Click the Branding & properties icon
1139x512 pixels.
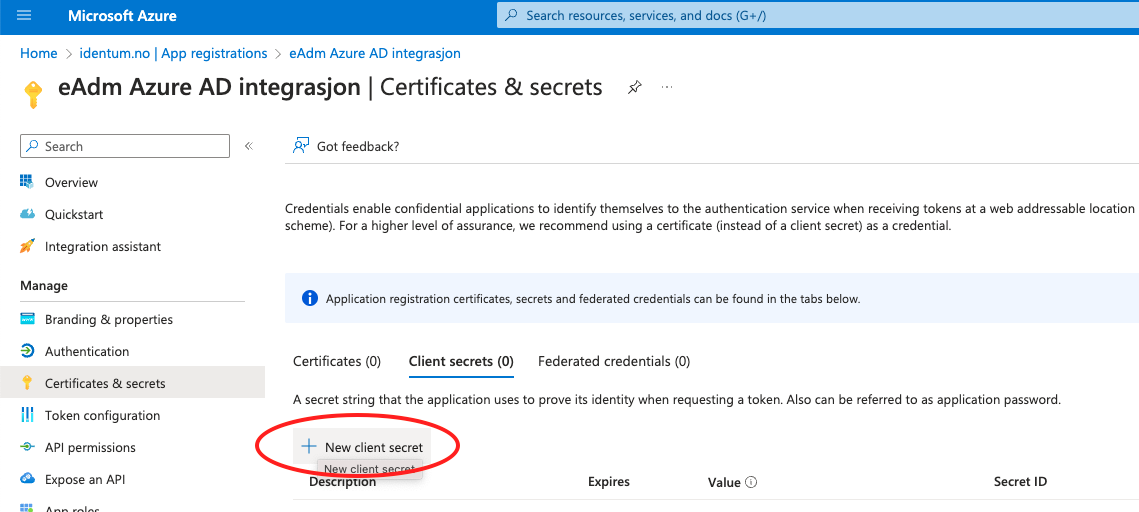[x=28, y=320]
